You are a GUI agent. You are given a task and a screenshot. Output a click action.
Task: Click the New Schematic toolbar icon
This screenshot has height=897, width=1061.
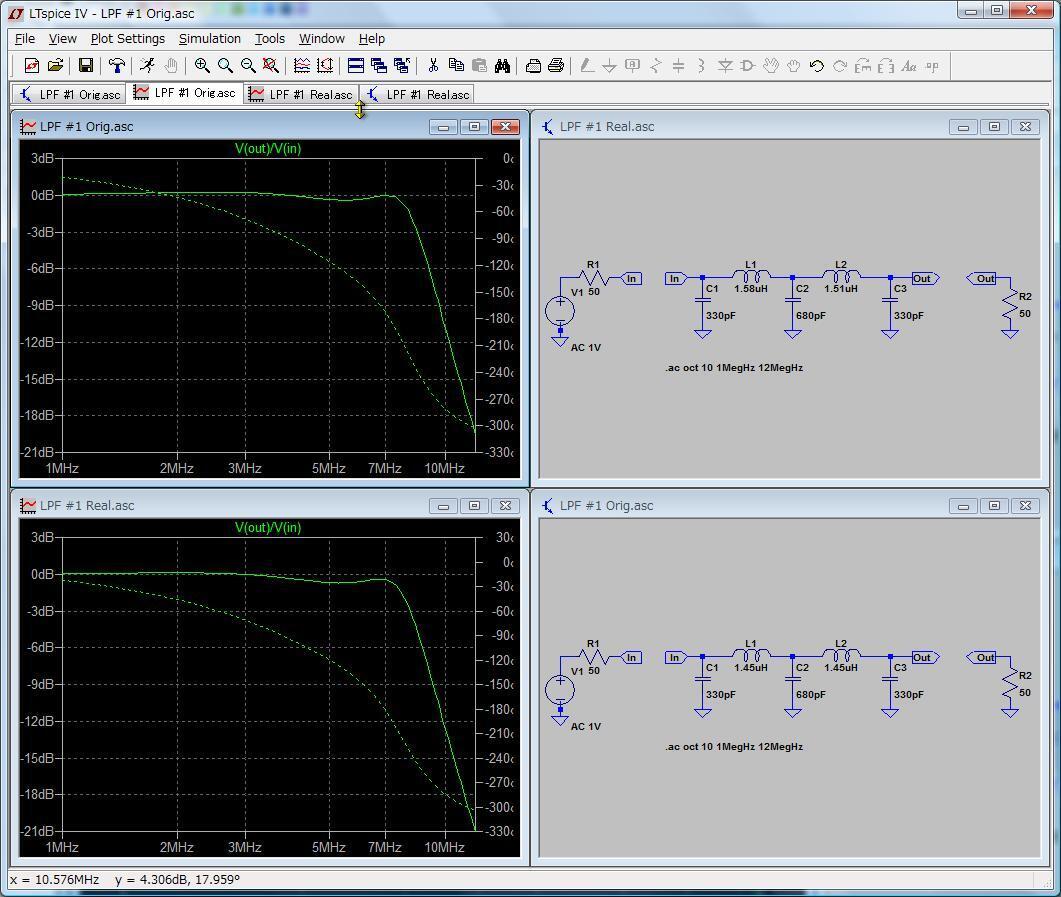[31, 66]
